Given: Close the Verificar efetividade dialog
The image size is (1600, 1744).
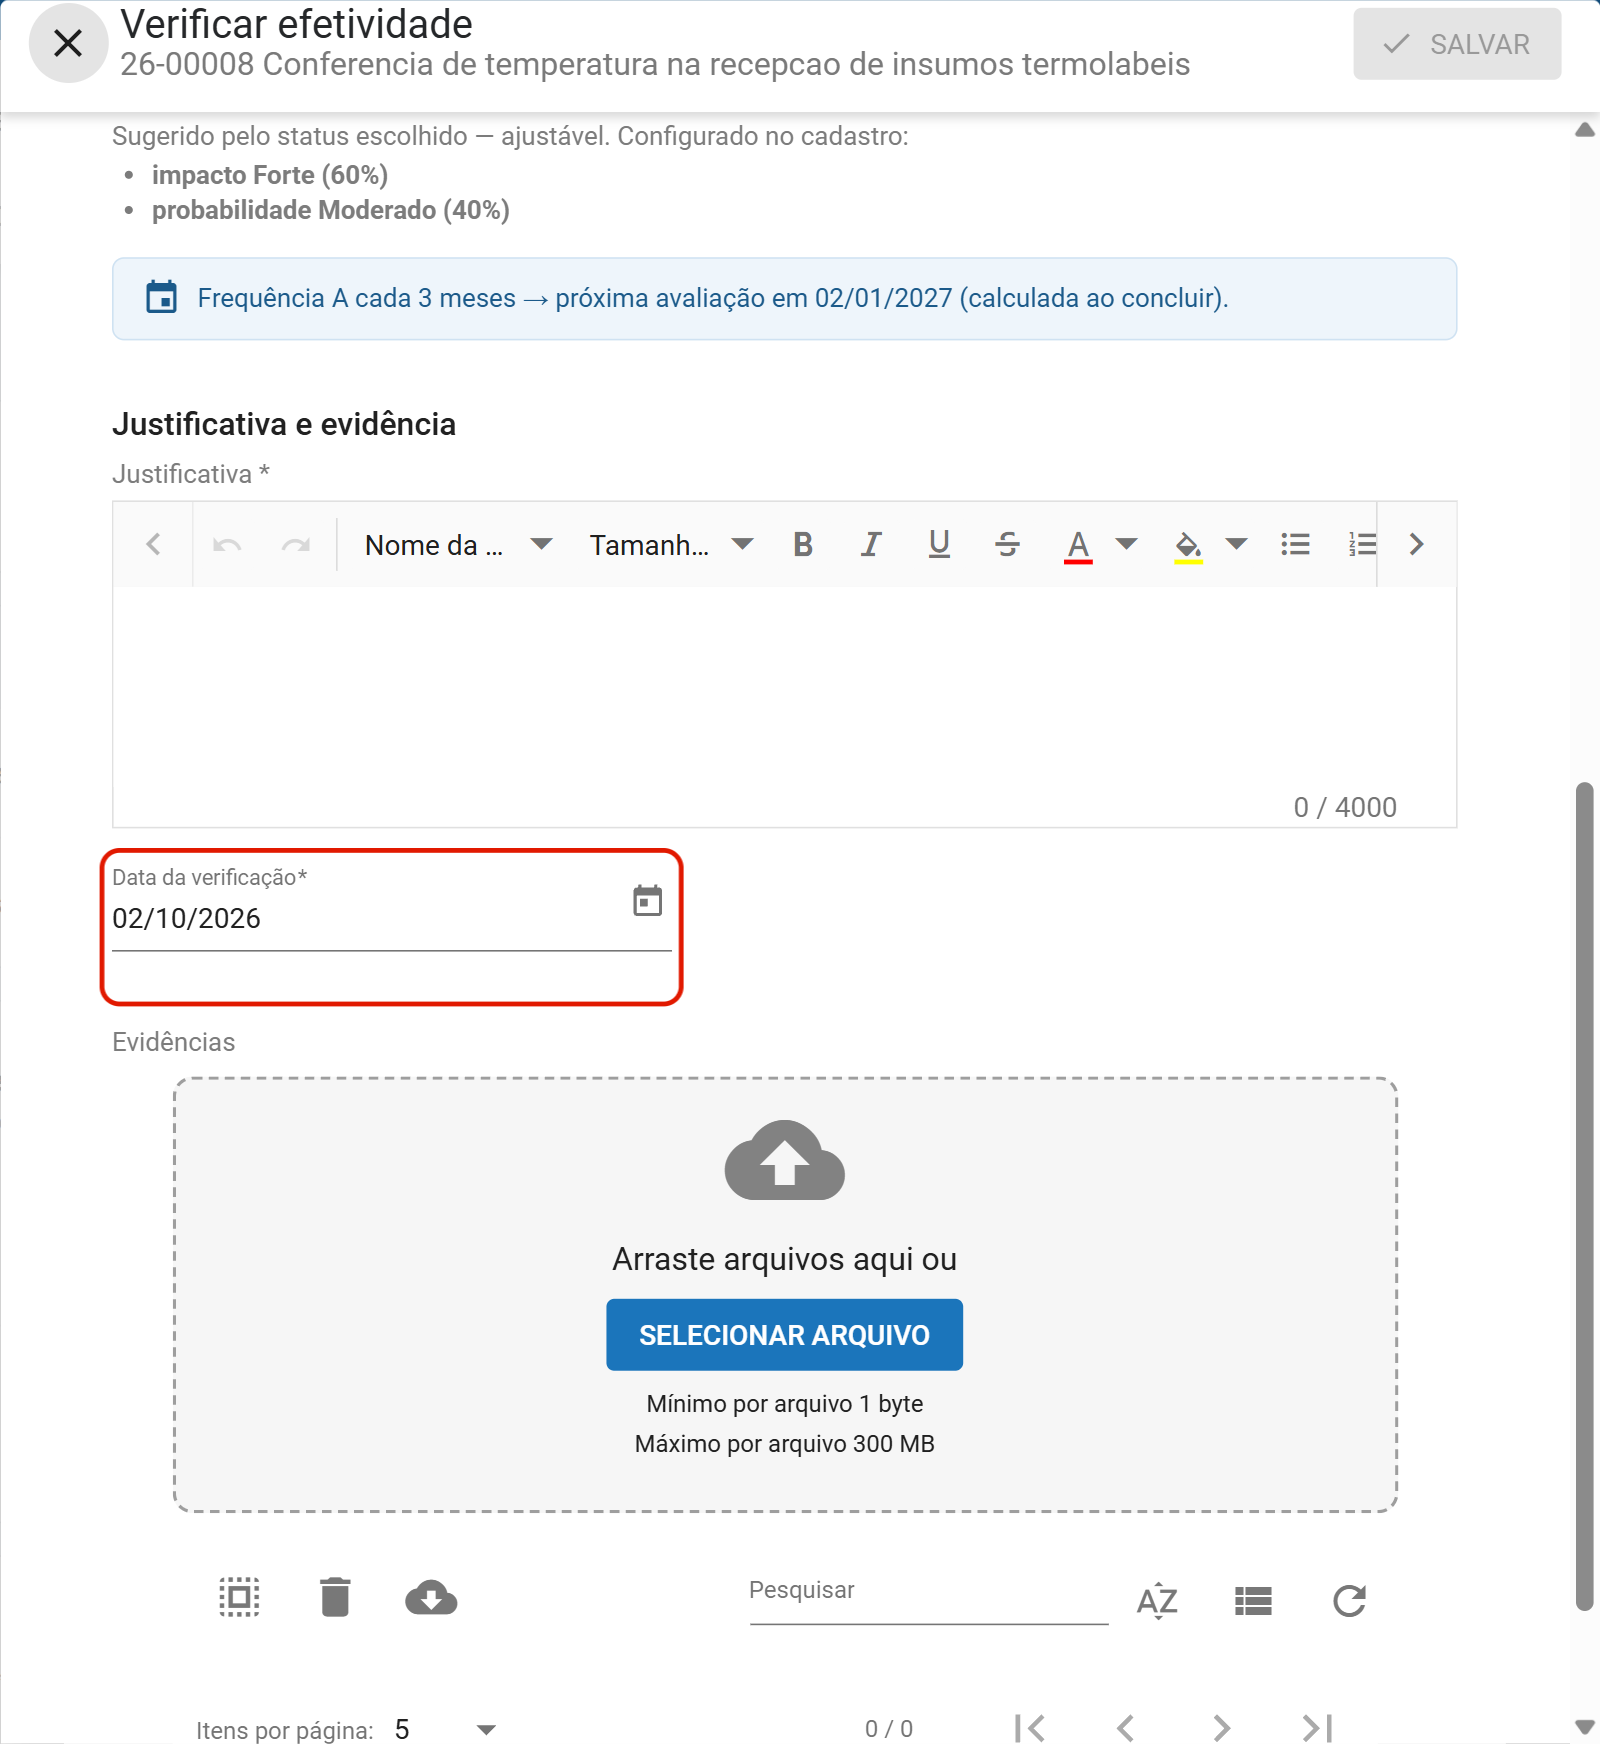Looking at the screenshot, I should (x=68, y=43).
